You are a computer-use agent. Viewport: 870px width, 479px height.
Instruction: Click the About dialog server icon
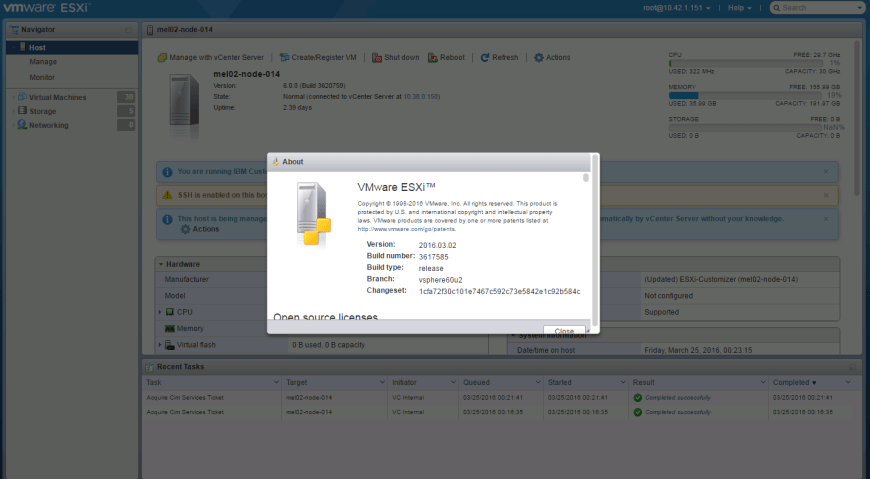(x=313, y=214)
